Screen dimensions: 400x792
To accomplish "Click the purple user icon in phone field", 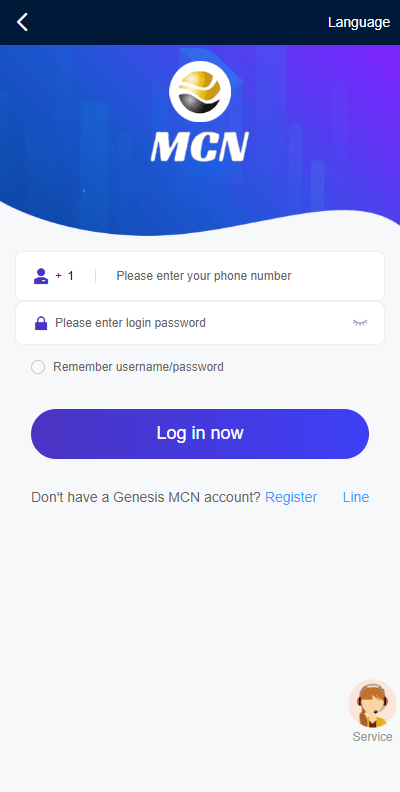I will 41,276.
